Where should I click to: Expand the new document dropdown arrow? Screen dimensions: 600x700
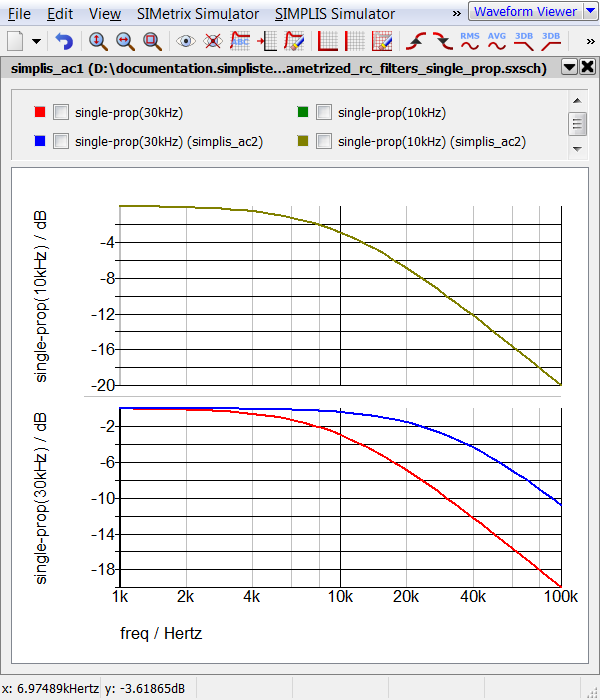click(x=37, y=42)
